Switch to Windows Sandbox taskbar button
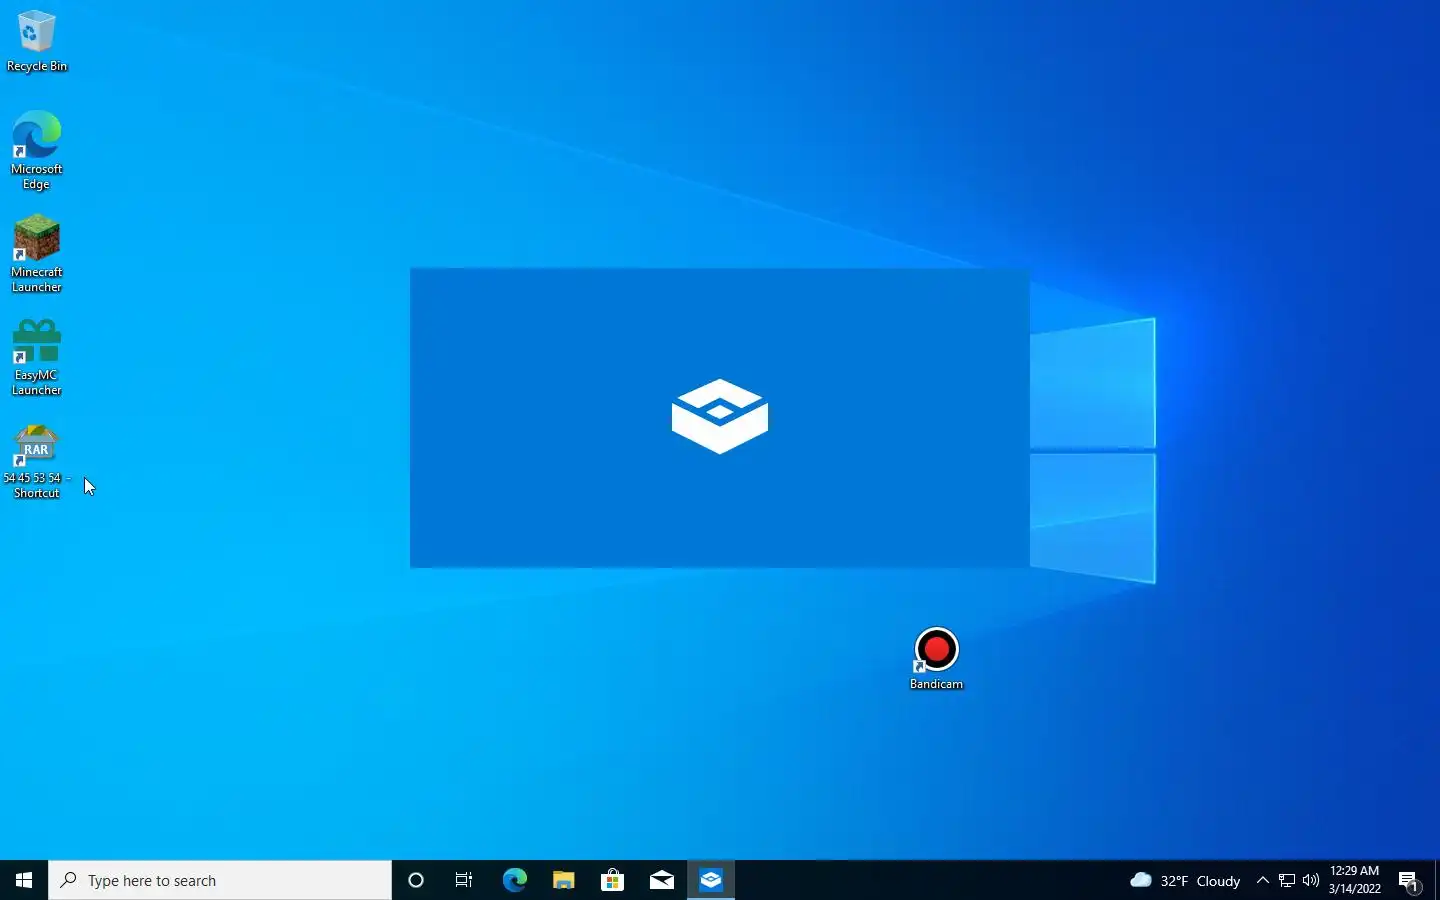 711,880
